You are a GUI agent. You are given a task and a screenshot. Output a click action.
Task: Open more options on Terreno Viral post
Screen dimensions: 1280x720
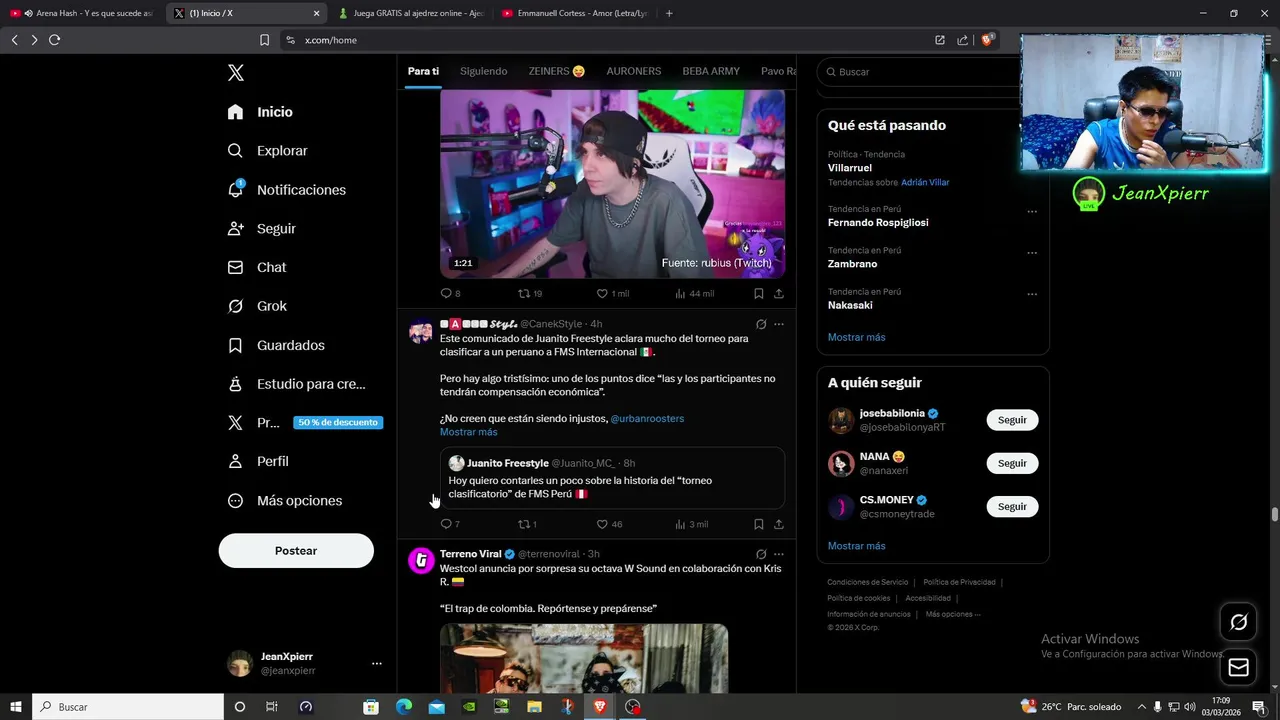point(779,554)
